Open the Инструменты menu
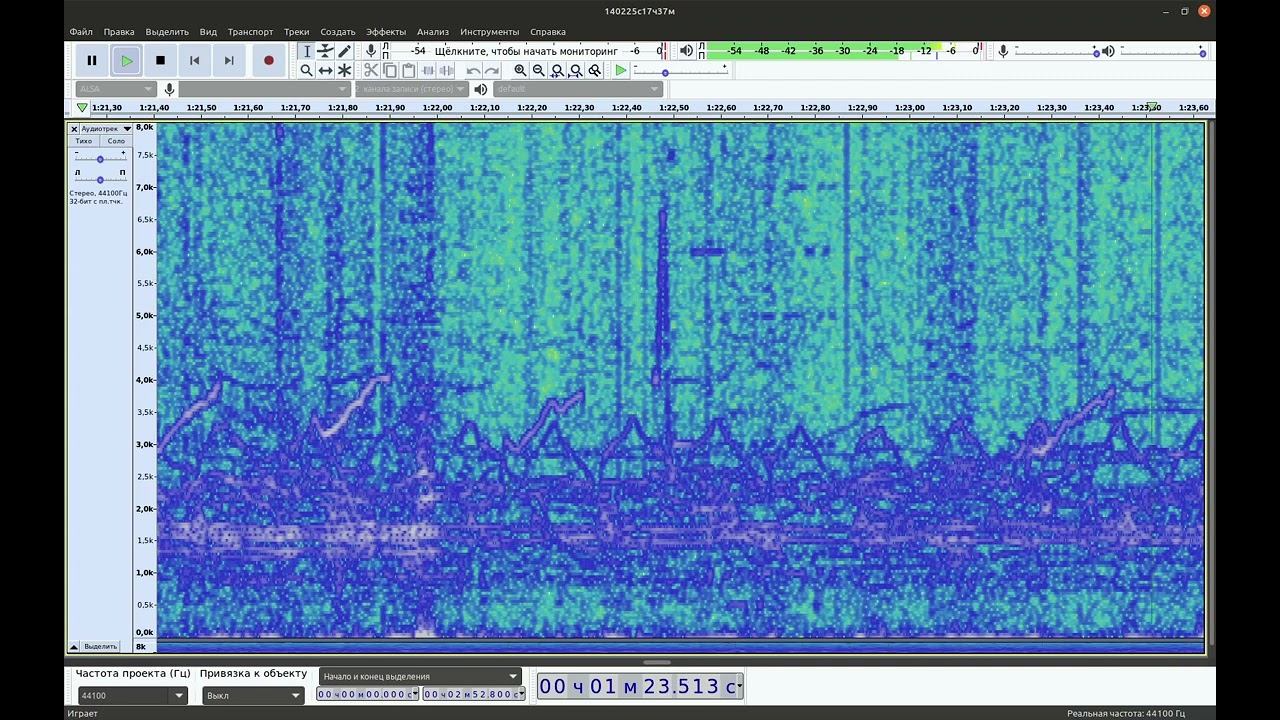 click(490, 32)
